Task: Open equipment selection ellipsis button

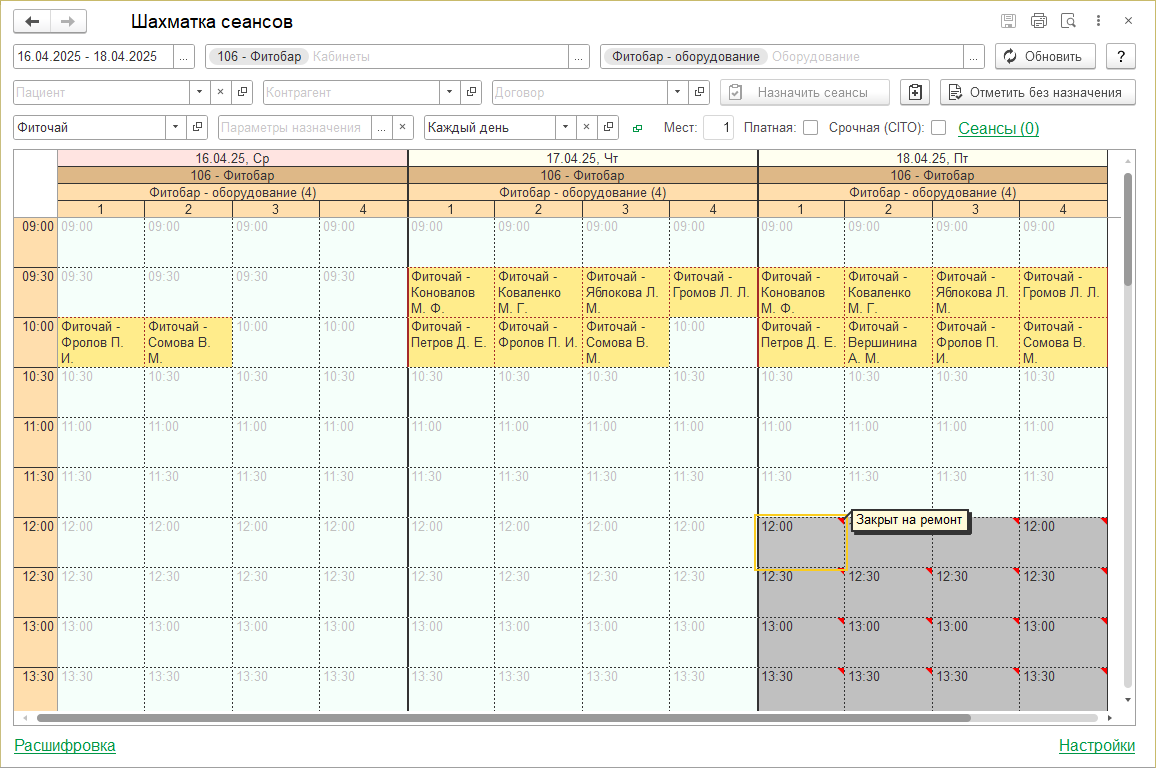Action: (974, 57)
